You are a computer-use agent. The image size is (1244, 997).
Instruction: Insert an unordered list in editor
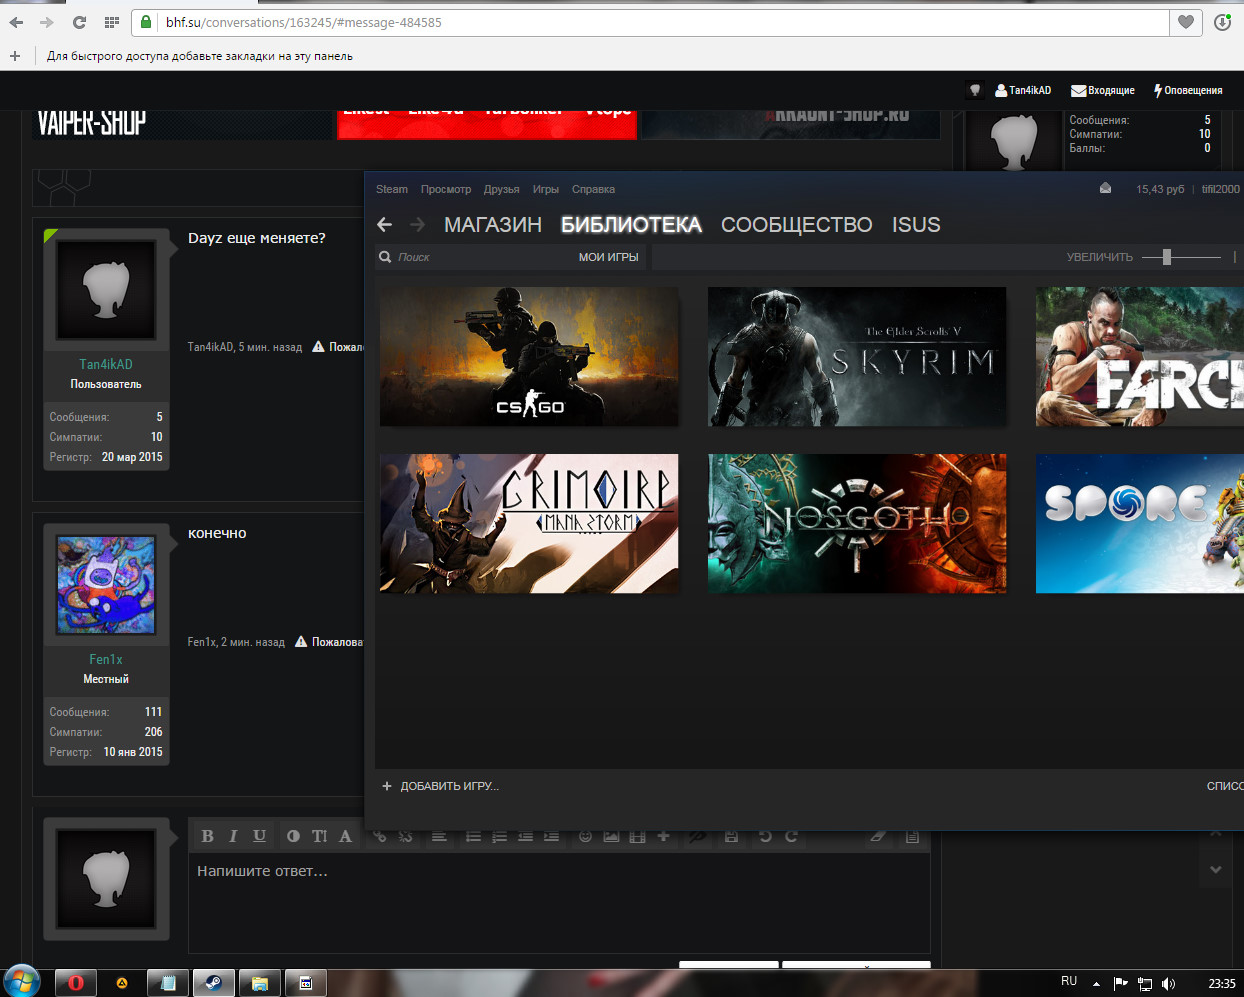[473, 836]
